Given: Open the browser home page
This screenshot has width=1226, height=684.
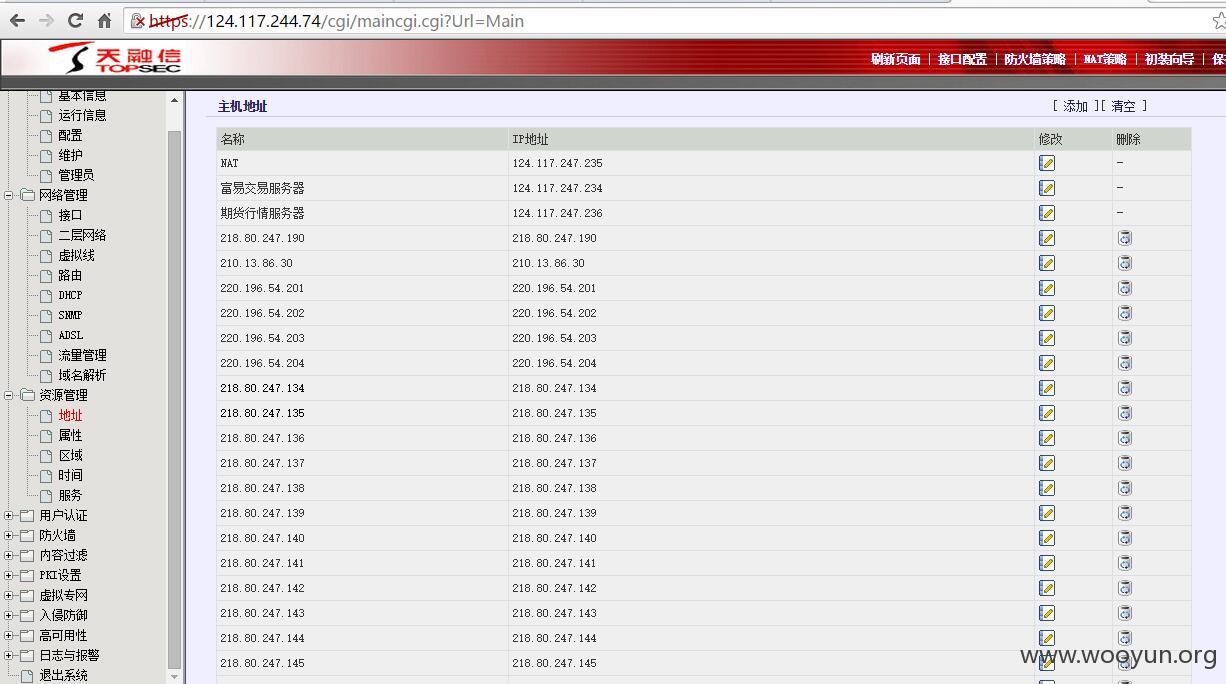Looking at the screenshot, I should (104, 20).
